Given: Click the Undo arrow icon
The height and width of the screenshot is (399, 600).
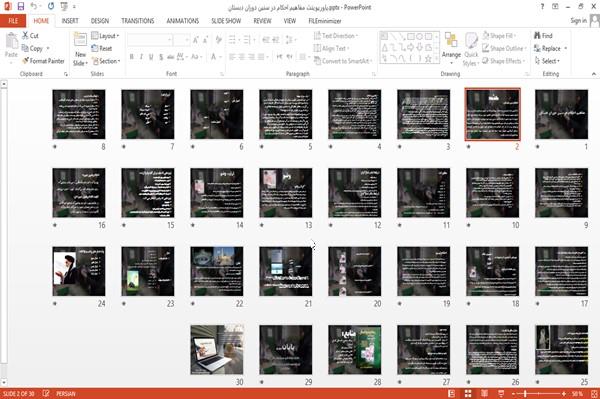Looking at the screenshot, I should (34, 7).
